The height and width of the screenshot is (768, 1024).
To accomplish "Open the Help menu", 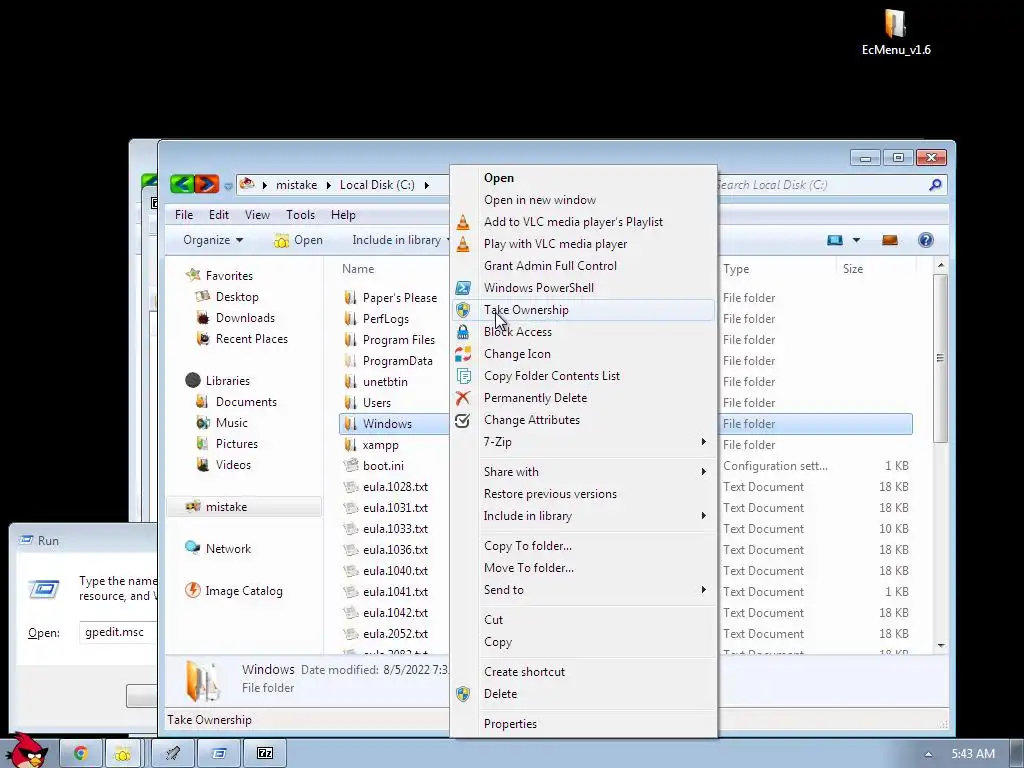I will [343, 215].
